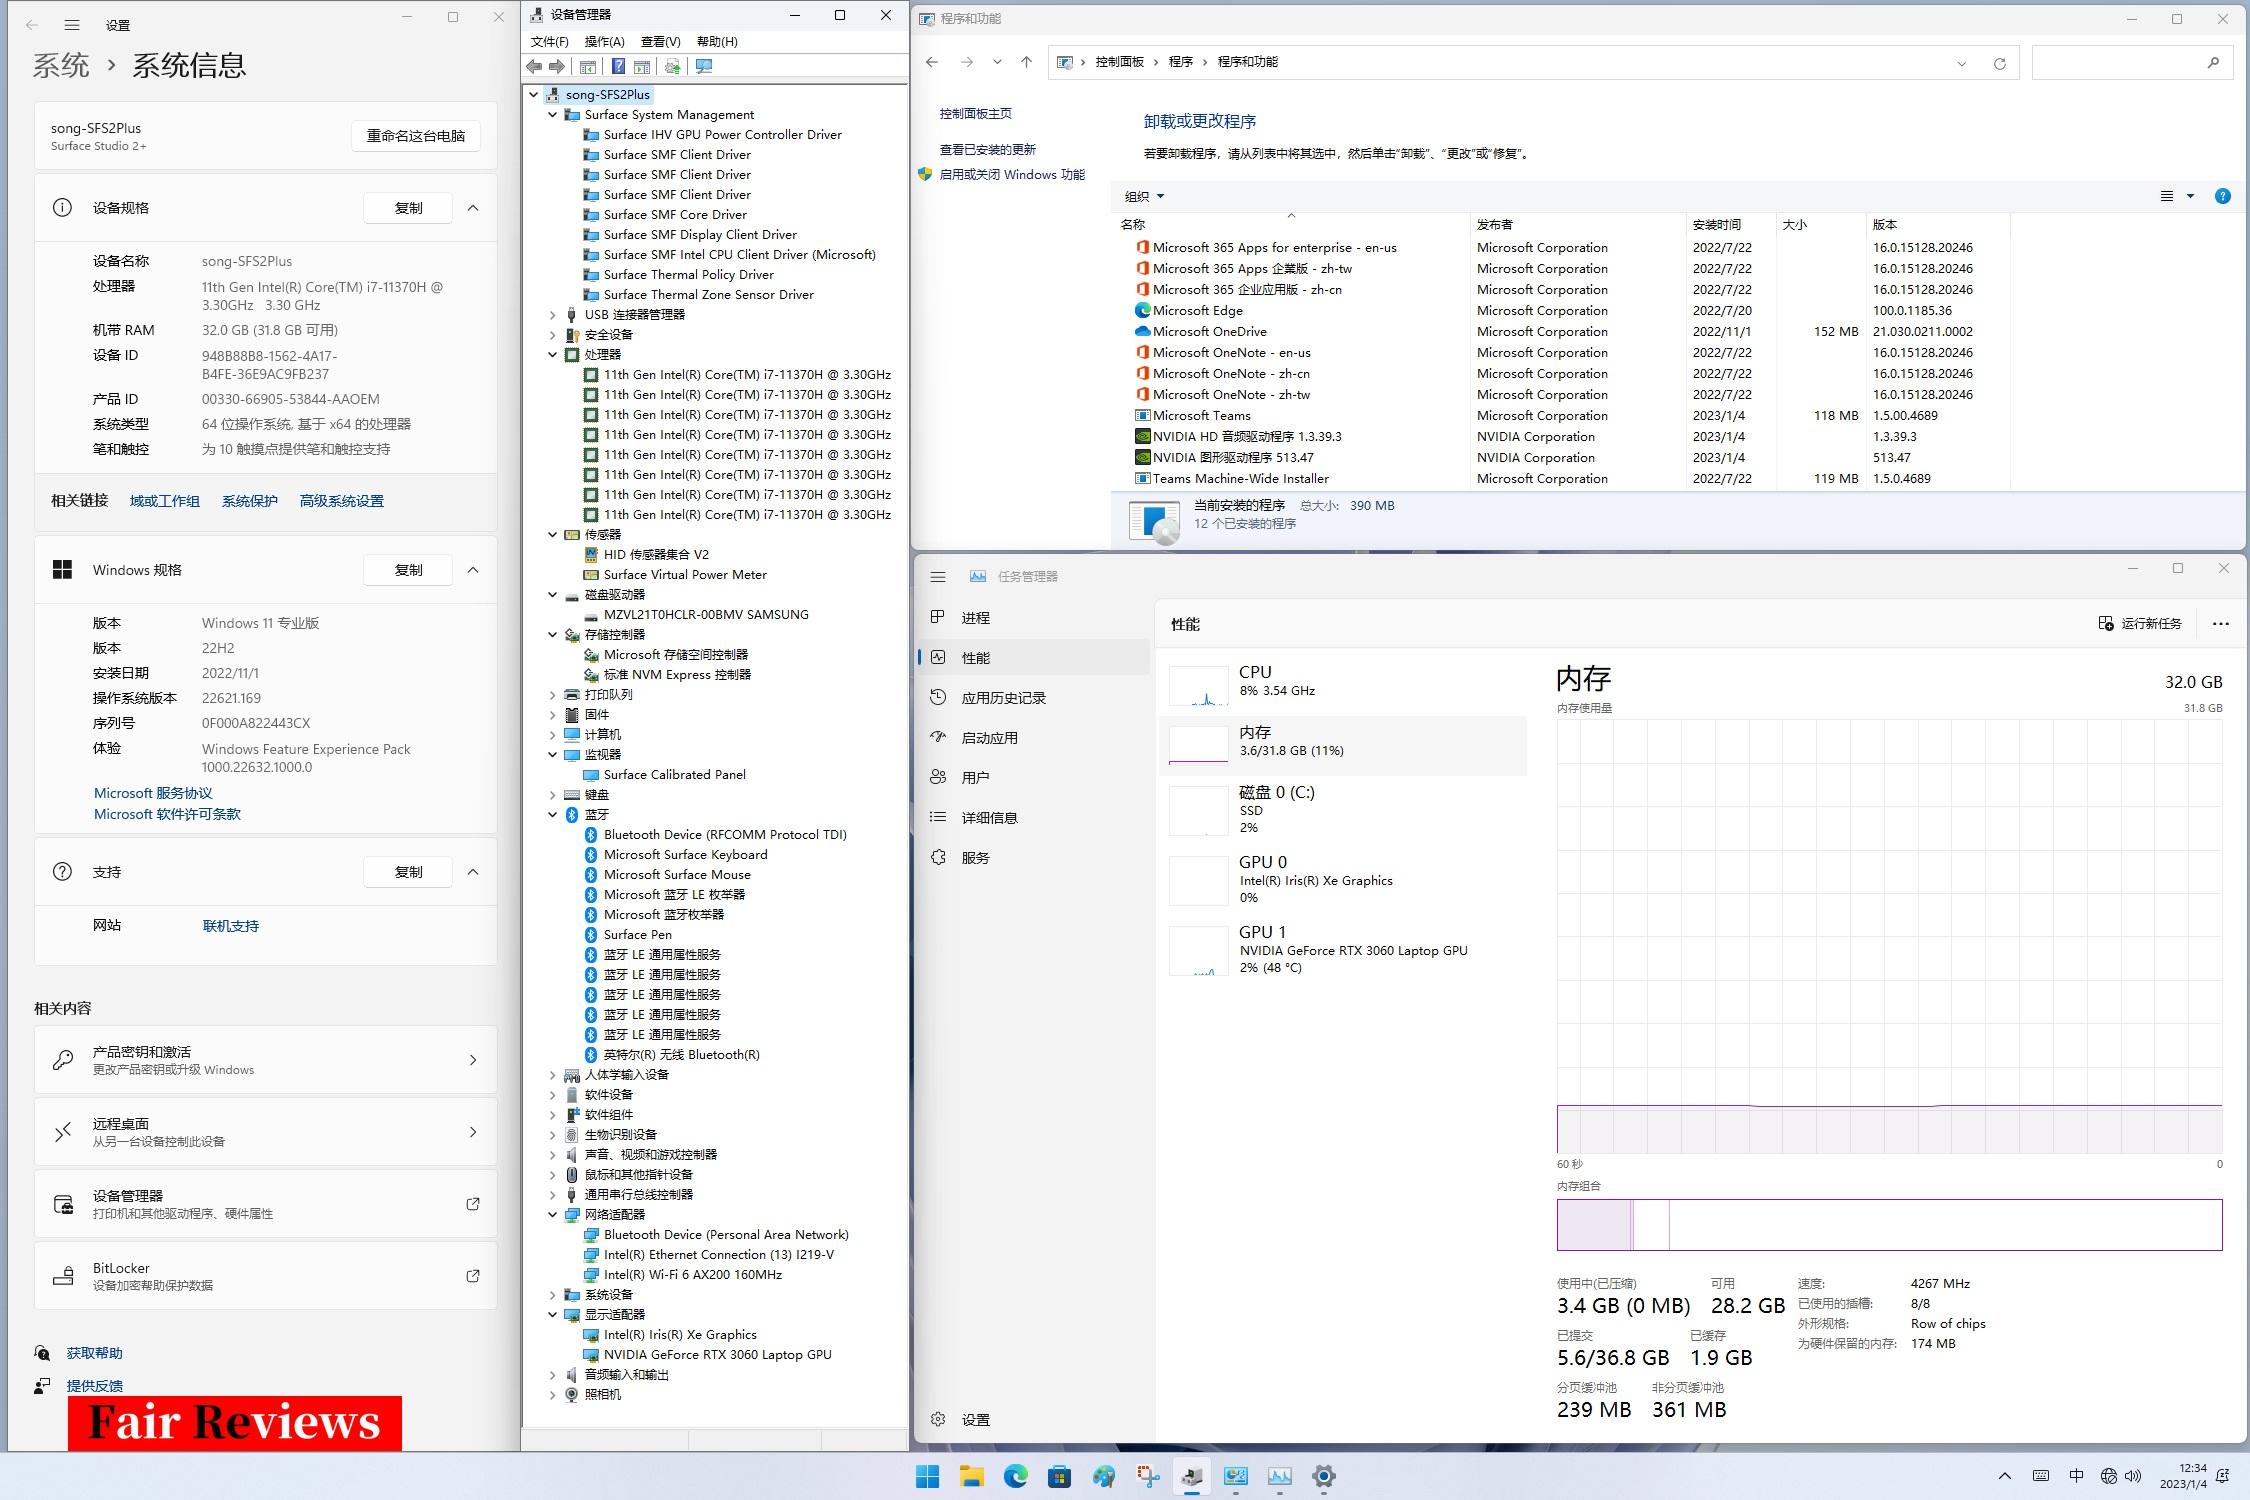
Task: Open Task Manager more options ellipsis
Action: pyautogui.click(x=2220, y=624)
